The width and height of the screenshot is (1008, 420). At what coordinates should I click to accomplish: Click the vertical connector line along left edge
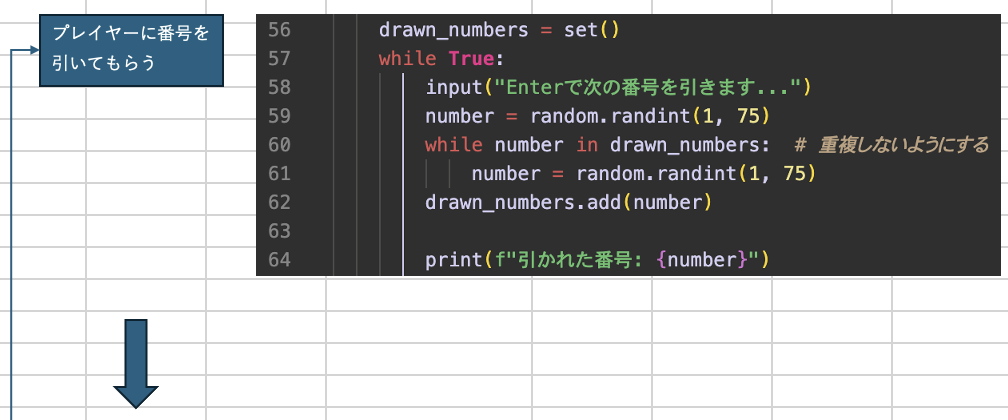point(12,235)
